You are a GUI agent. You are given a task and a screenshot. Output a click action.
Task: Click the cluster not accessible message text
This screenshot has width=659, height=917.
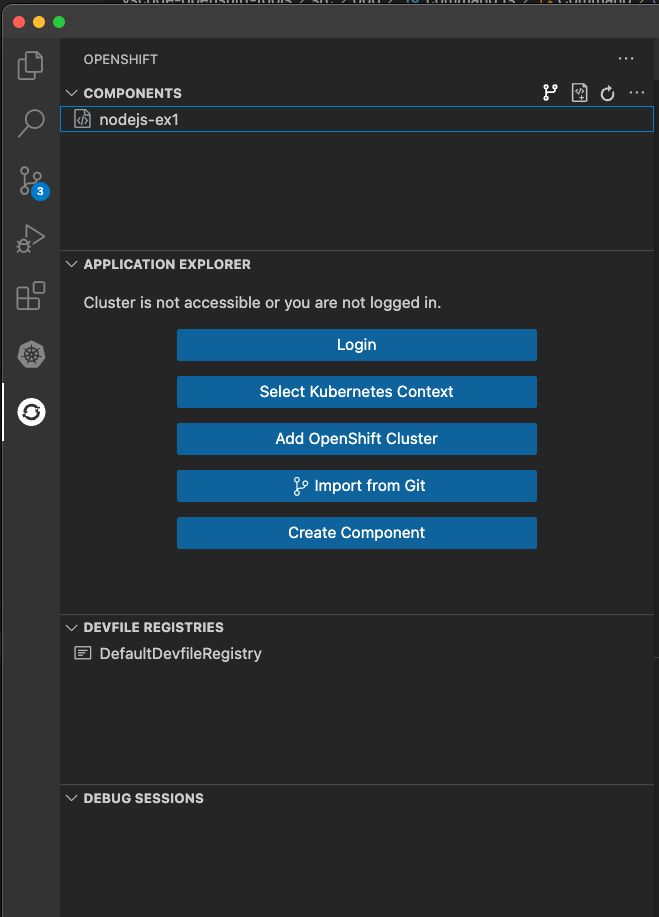262,302
